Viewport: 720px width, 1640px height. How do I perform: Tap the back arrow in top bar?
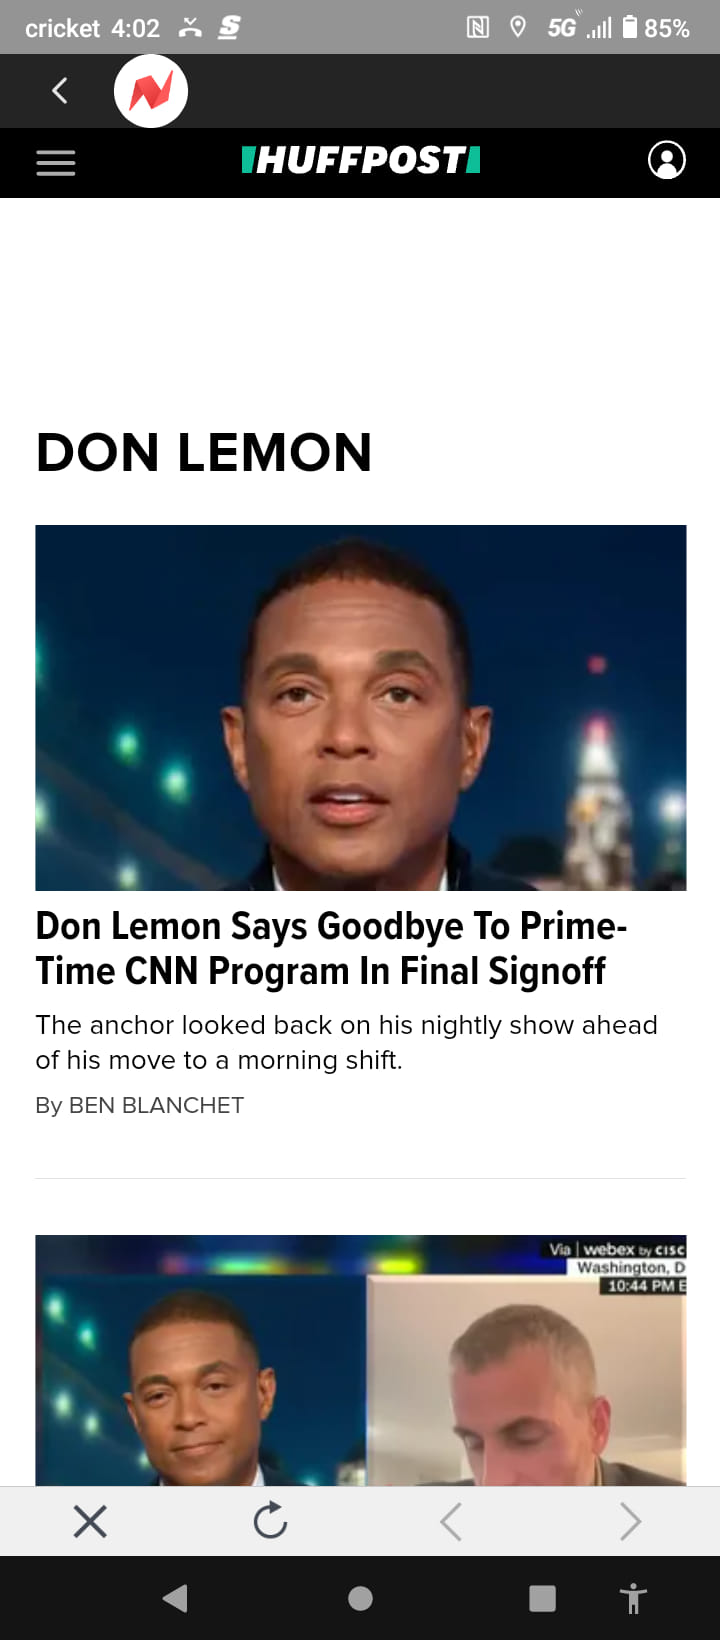point(60,91)
